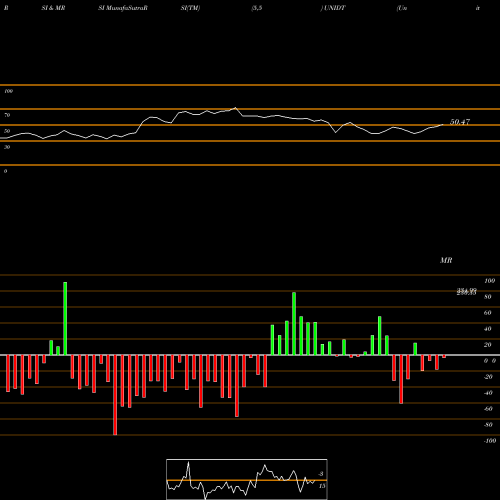Click MR axis label -20
This screenshot has height=500, width=500.
[488, 377]
